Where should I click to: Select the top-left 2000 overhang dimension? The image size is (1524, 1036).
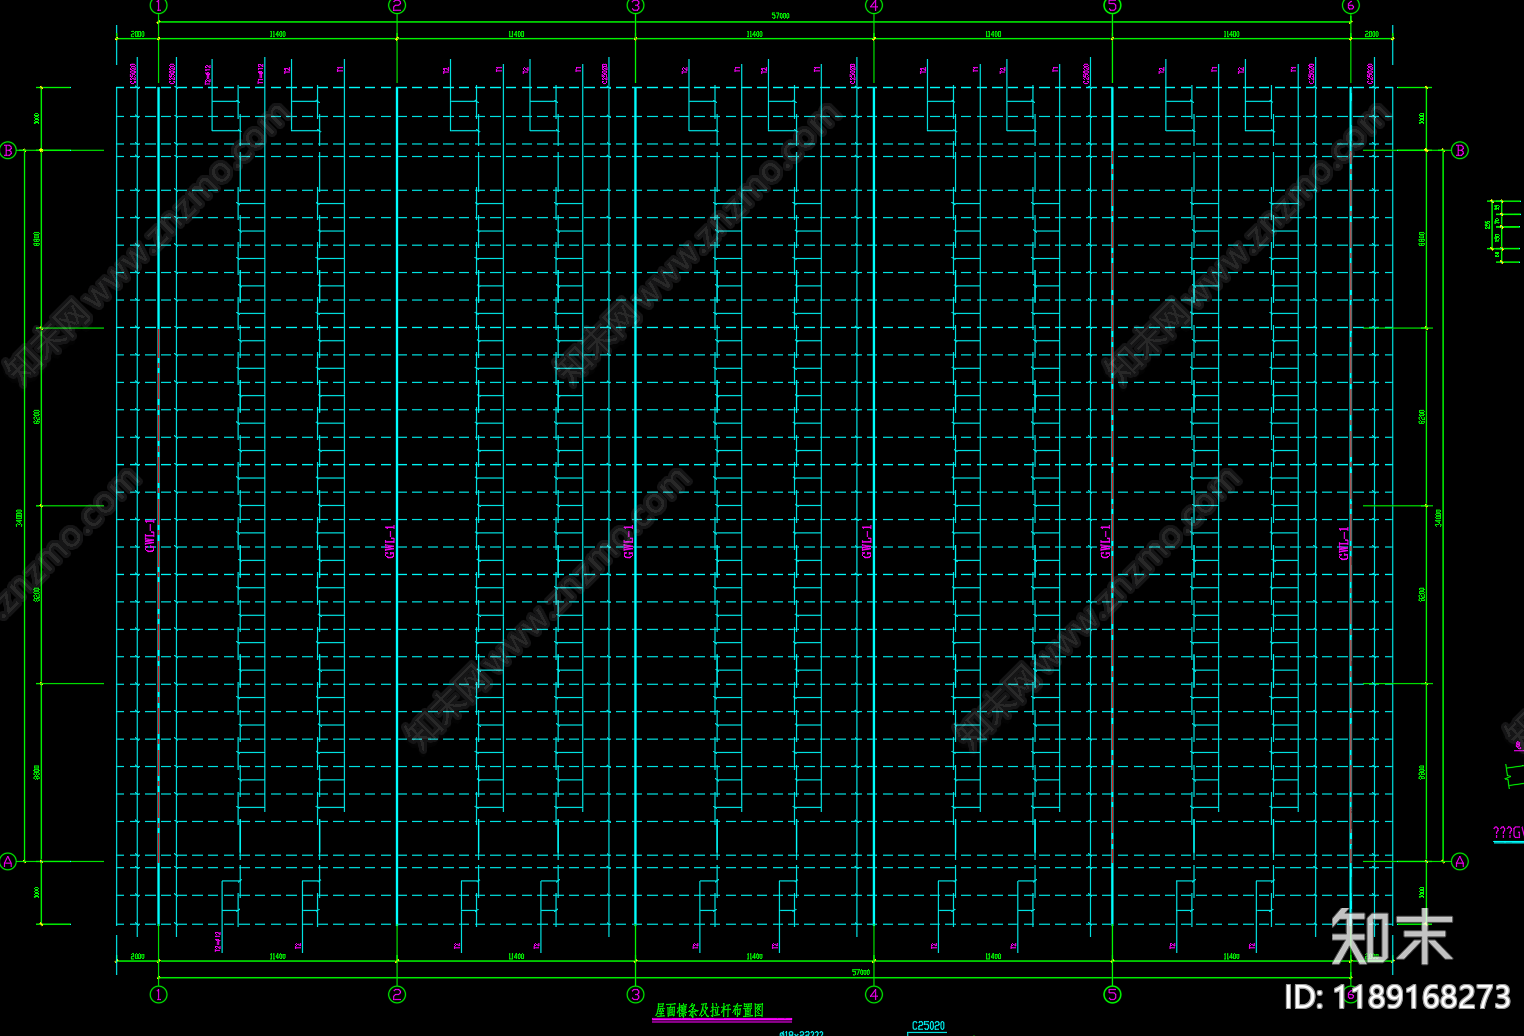pyautogui.click(x=137, y=34)
